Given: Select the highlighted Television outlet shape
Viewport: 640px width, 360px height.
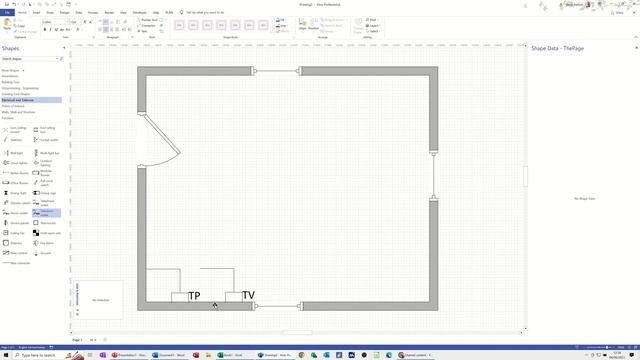Looking at the screenshot, I should (x=46, y=213).
